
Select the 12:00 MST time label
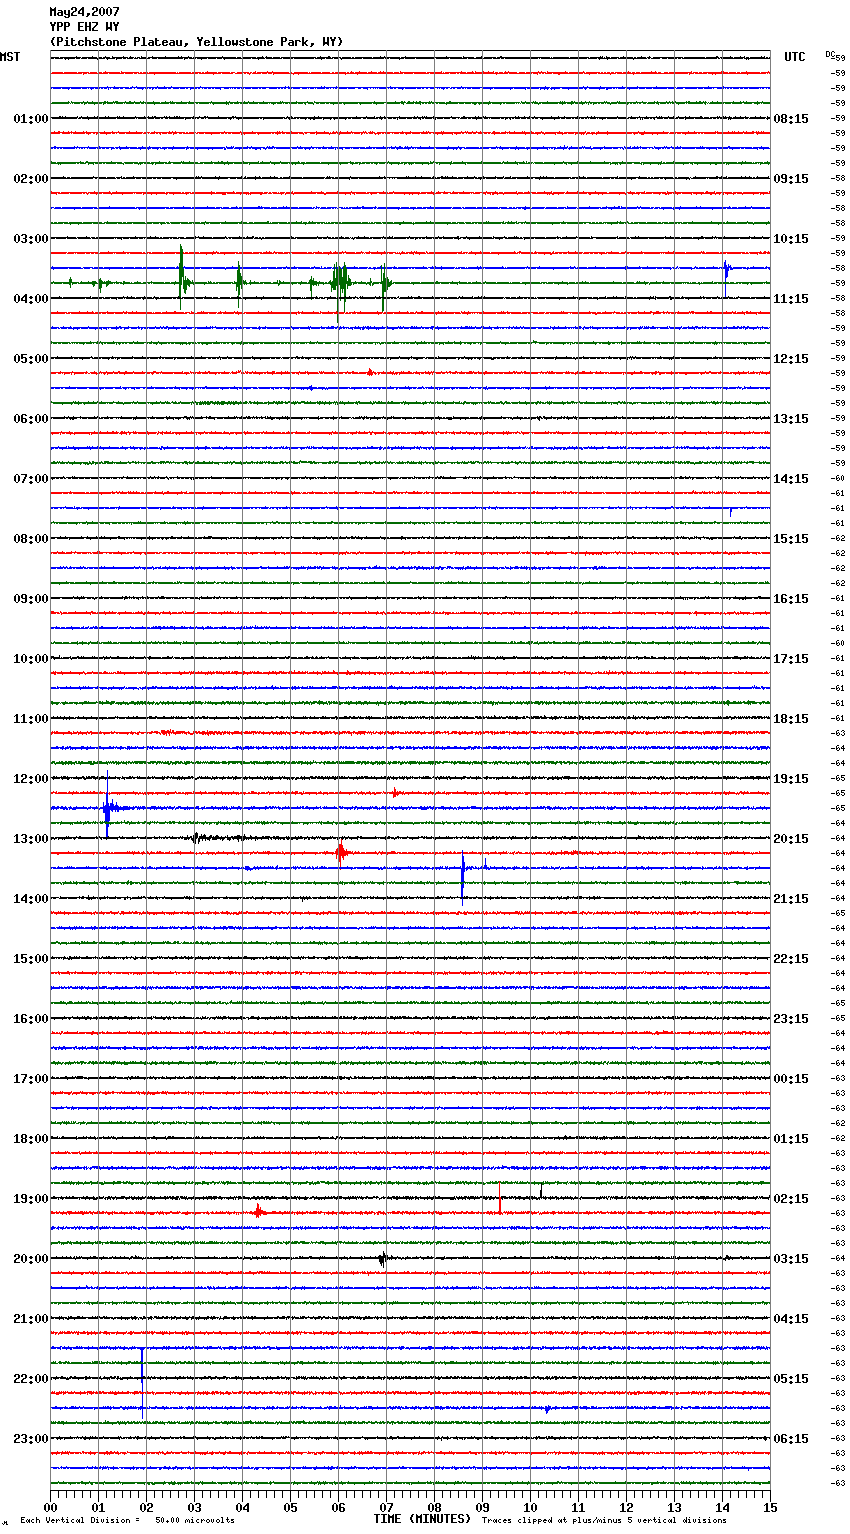point(31,779)
